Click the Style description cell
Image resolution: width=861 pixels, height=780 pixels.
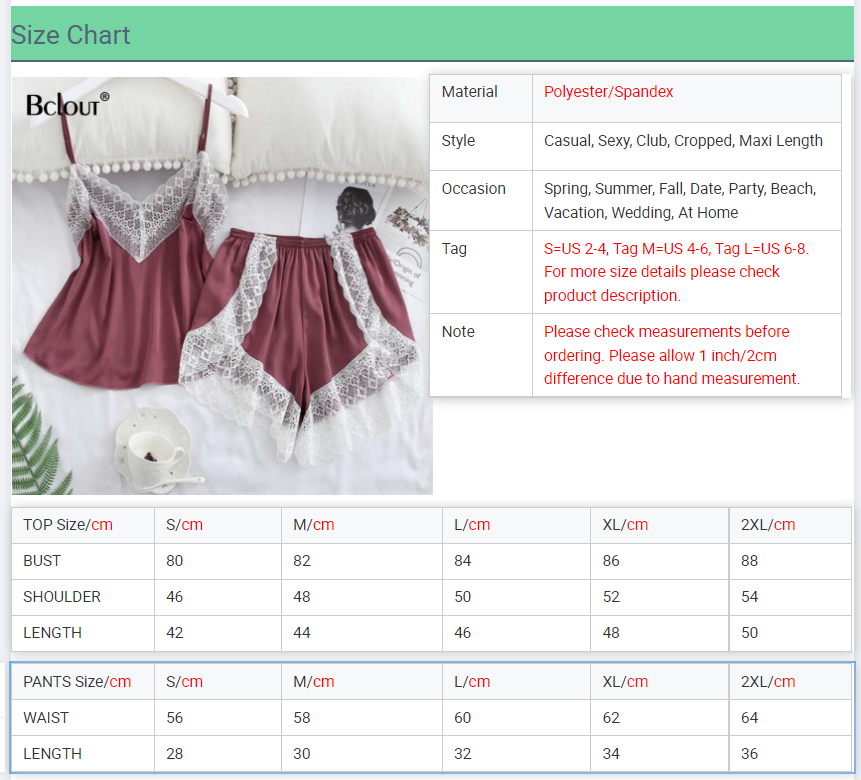tap(683, 141)
